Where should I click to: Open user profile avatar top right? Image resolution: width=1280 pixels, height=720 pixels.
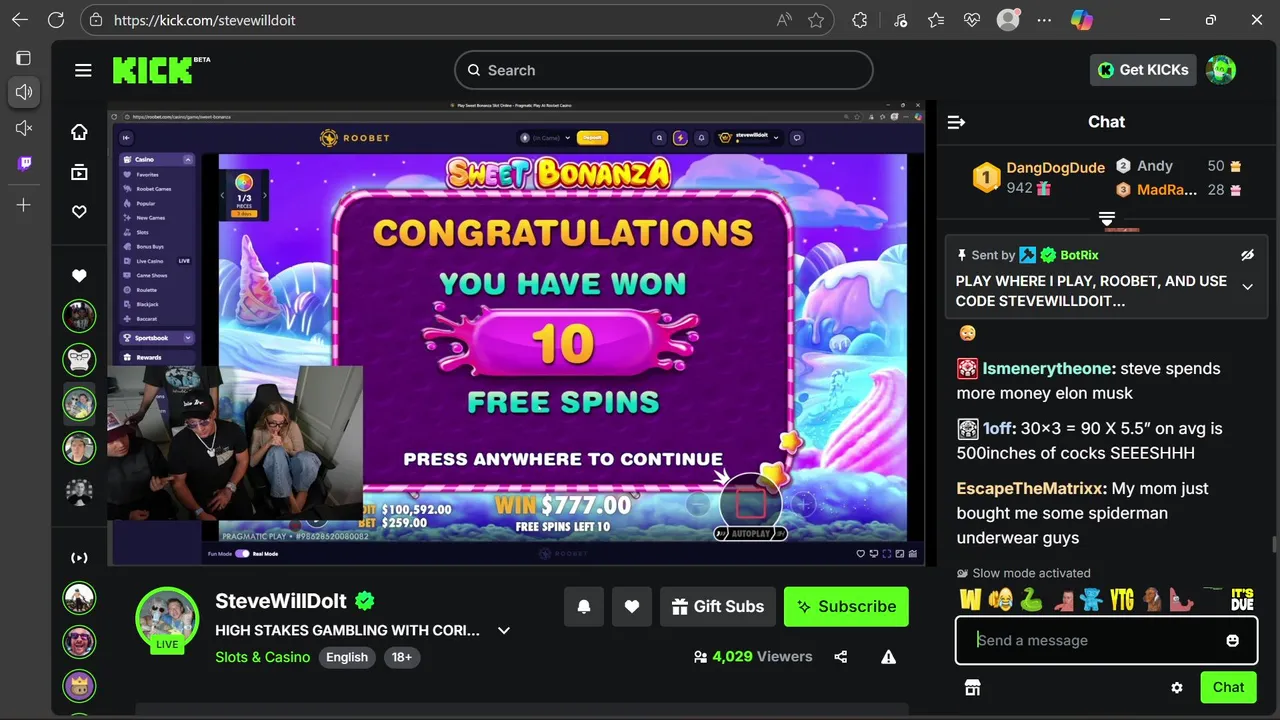tap(1221, 70)
